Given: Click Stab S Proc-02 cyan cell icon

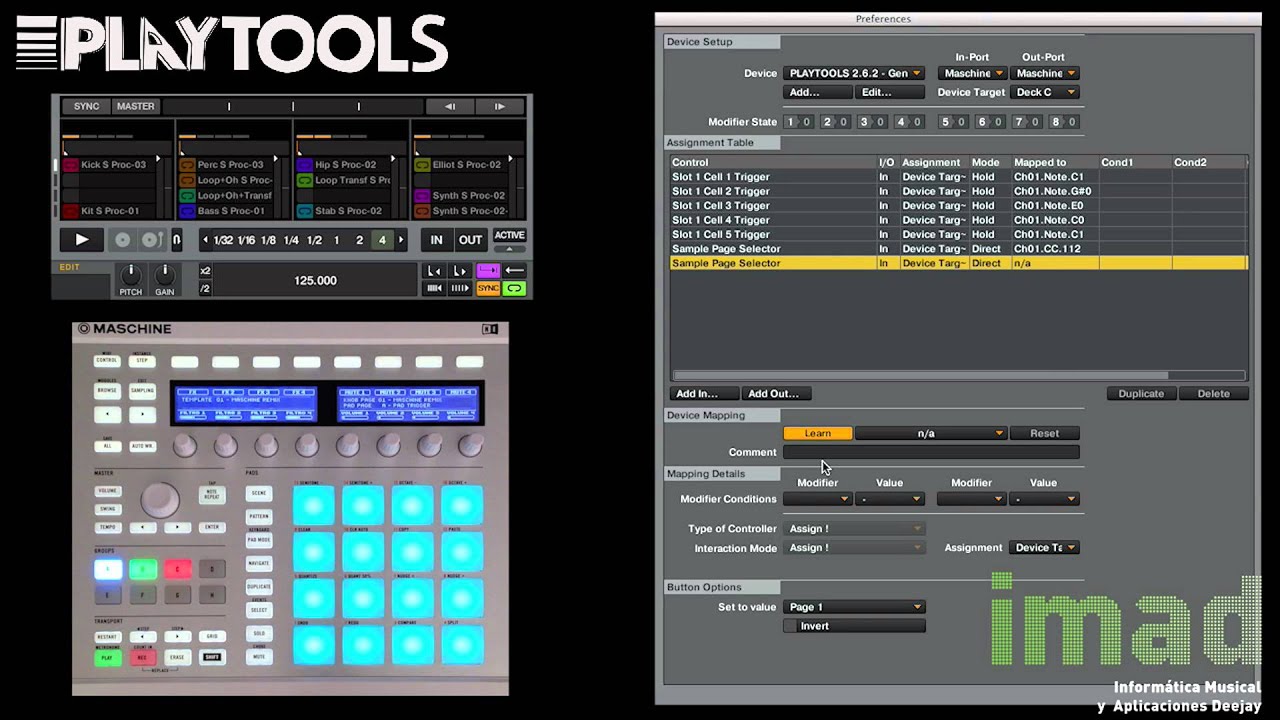Looking at the screenshot, I should point(304,211).
